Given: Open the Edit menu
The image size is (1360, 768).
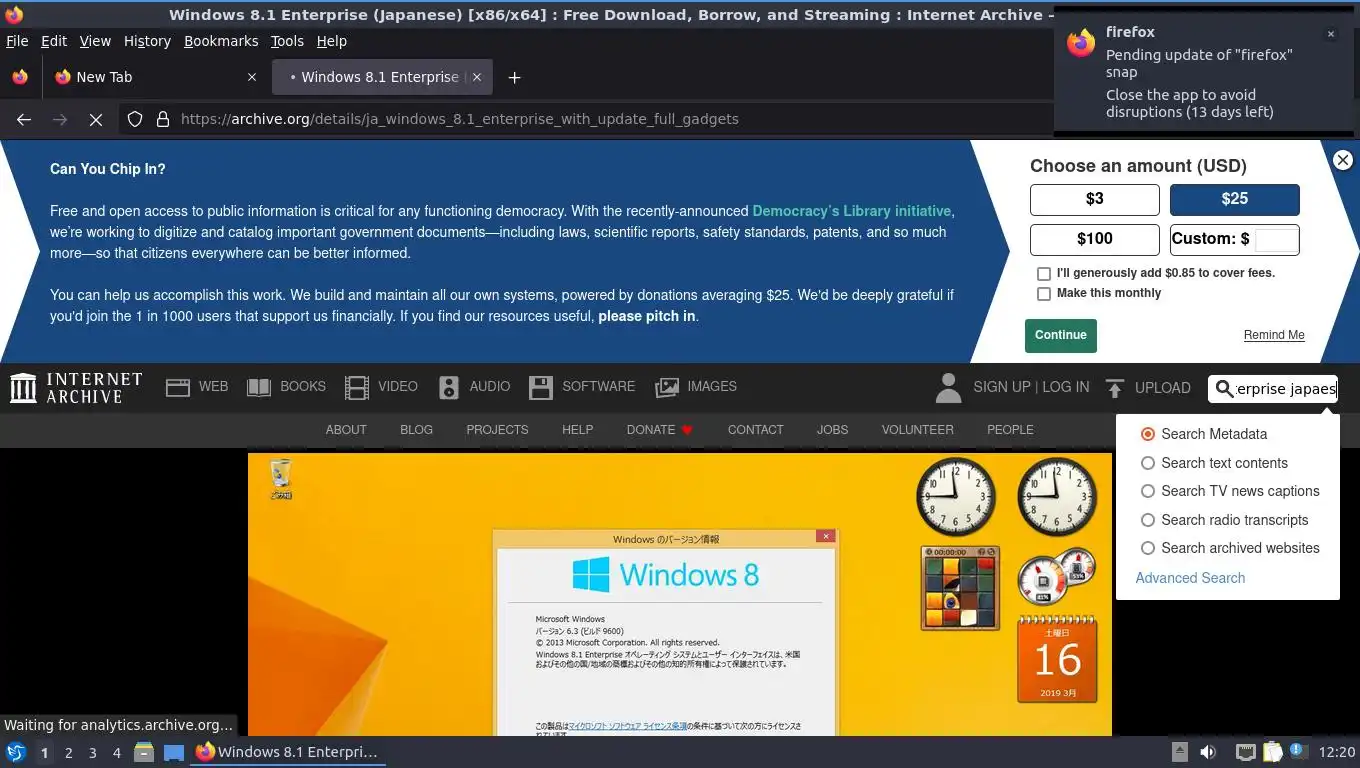Looking at the screenshot, I should coord(54,41).
